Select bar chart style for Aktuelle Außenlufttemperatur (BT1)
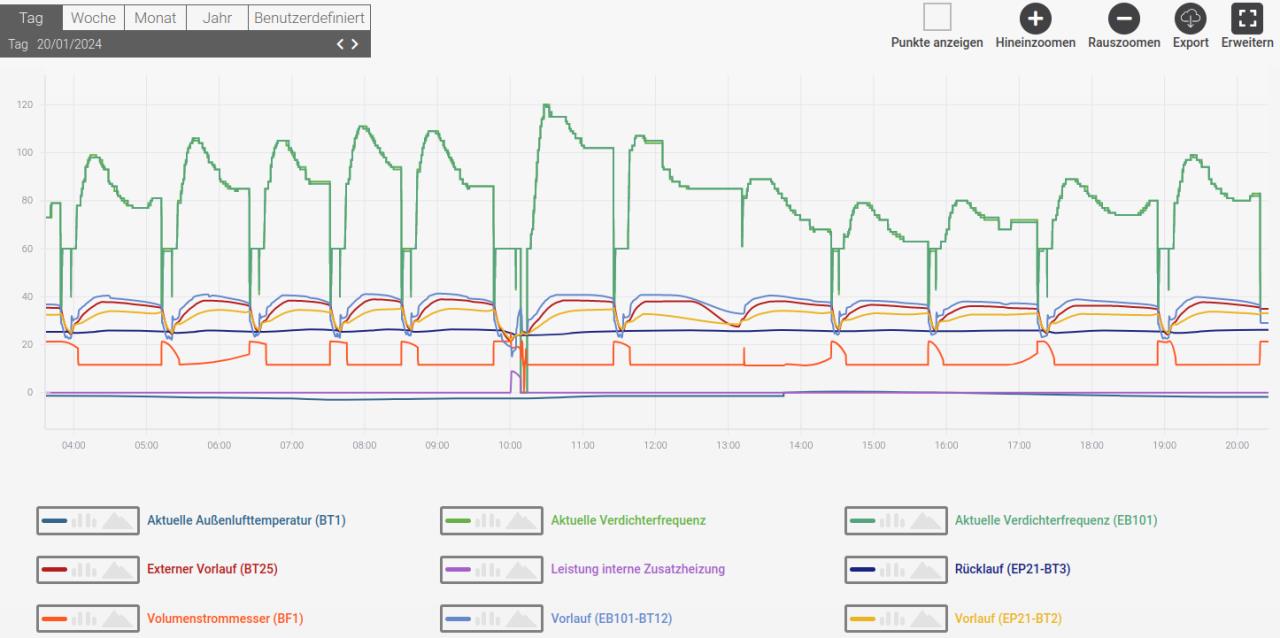The height and width of the screenshot is (638, 1280). 85,520
